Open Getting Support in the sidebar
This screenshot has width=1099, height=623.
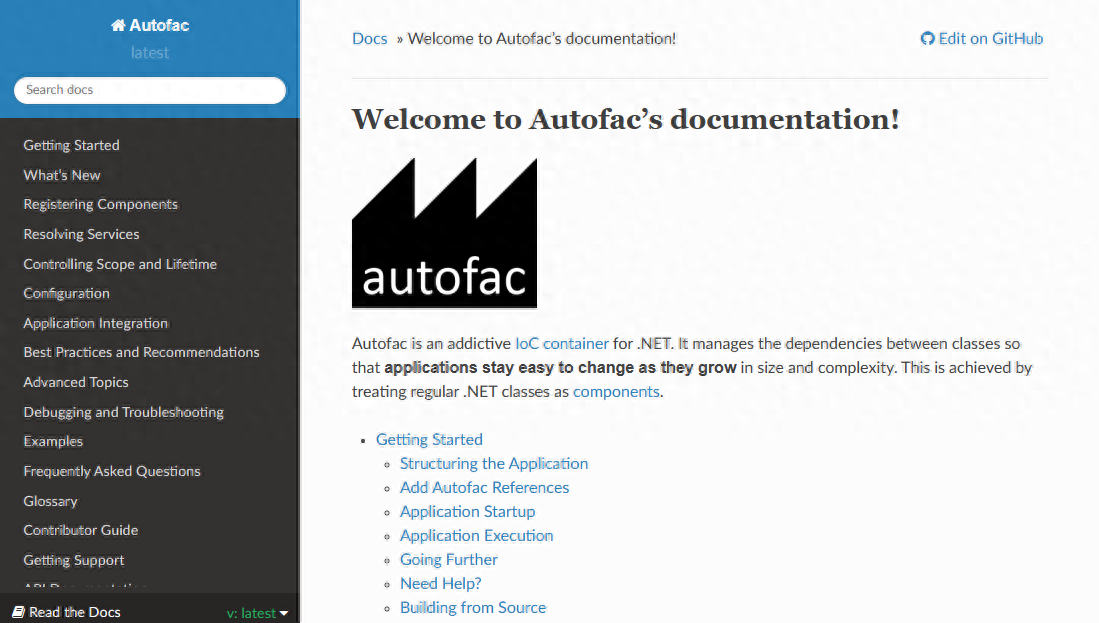74,560
